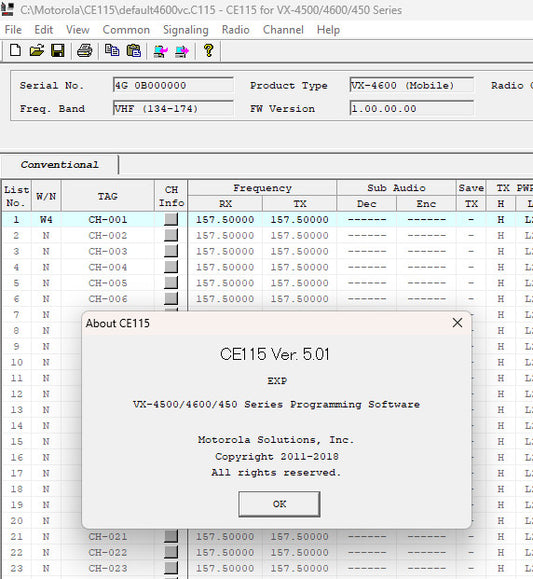Click CH Info square for CH-001

(x=171, y=219)
